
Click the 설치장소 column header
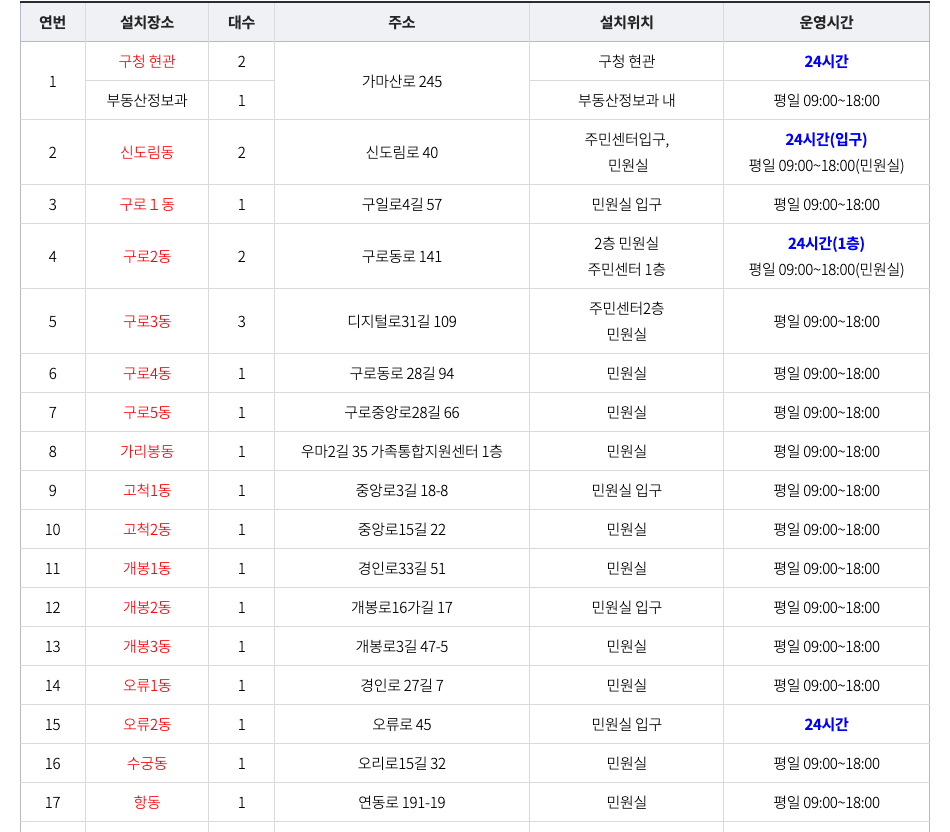(147, 22)
